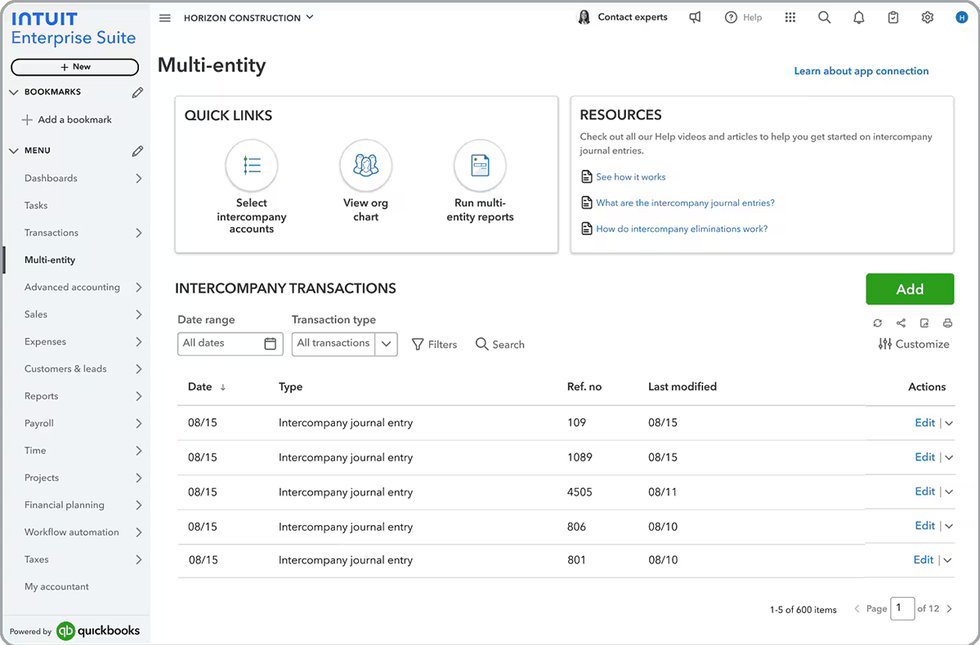Expand the Reports menu item
This screenshot has height=645, width=980.
pyautogui.click(x=138, y=396)
